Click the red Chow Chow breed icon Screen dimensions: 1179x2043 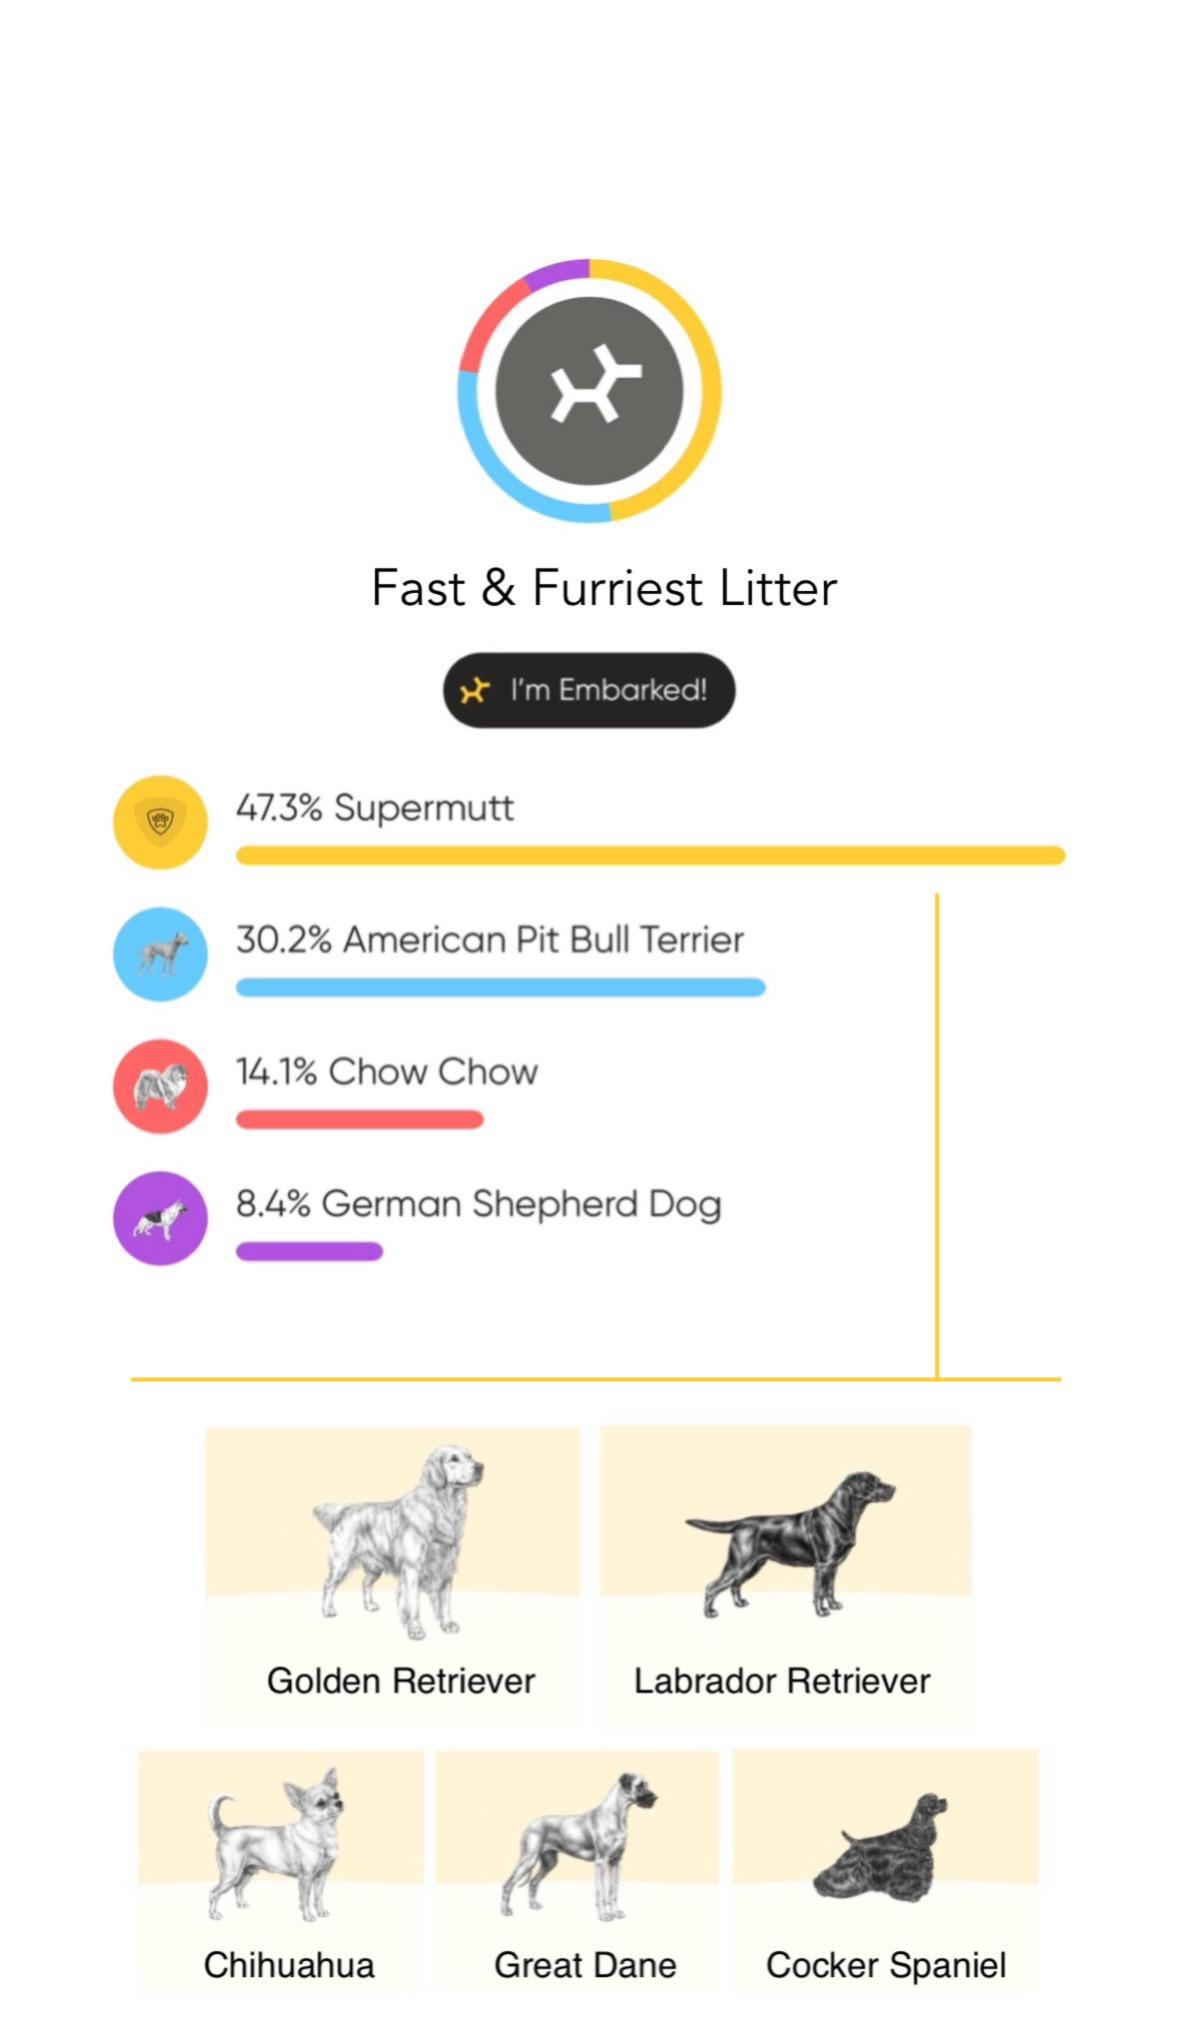tap(160, 1086)
